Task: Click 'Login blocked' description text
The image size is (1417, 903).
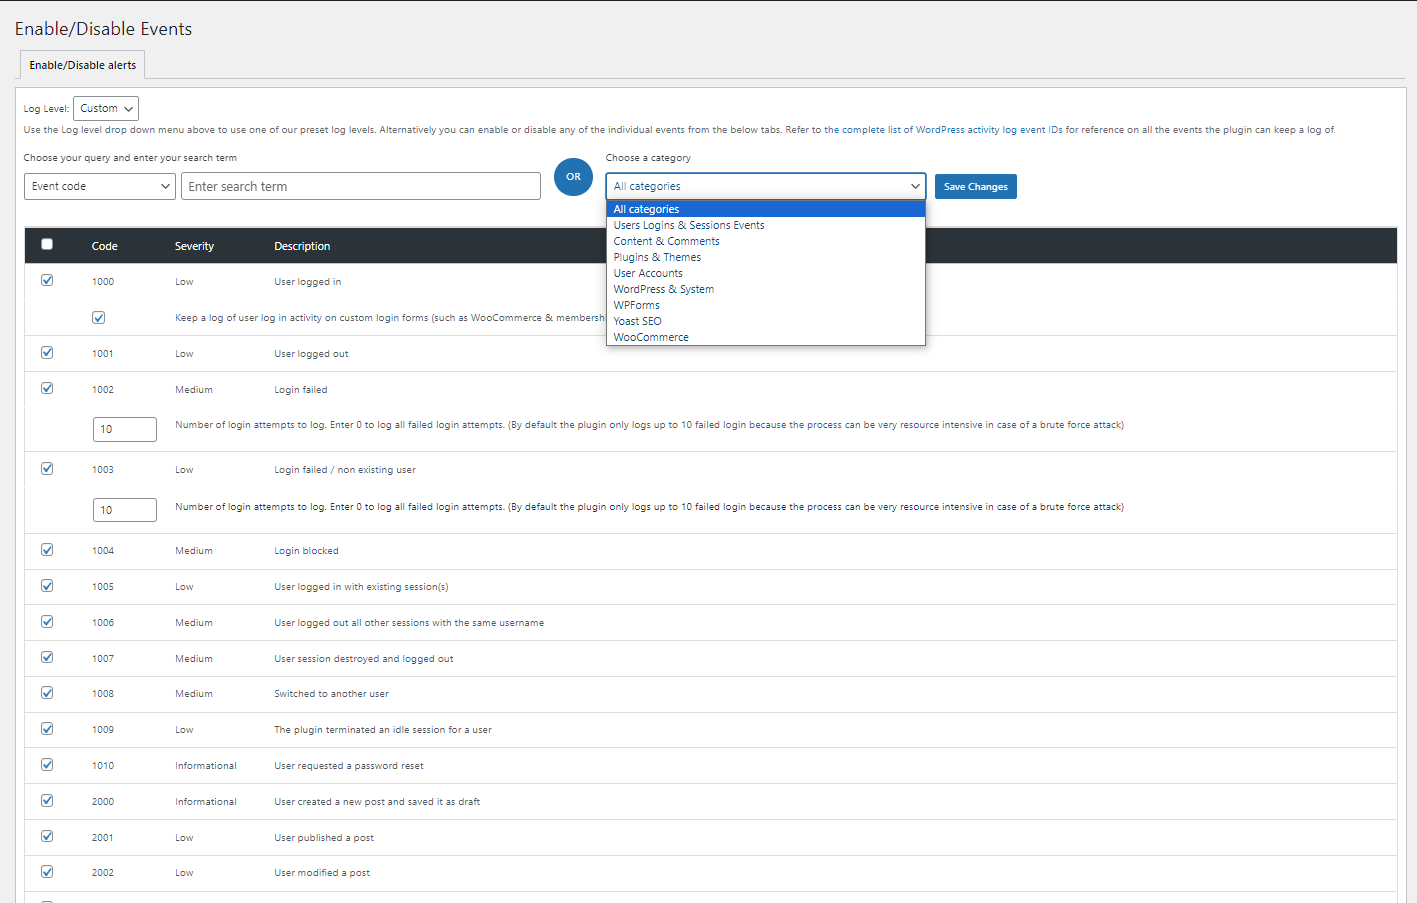Action: pos(306,551)
